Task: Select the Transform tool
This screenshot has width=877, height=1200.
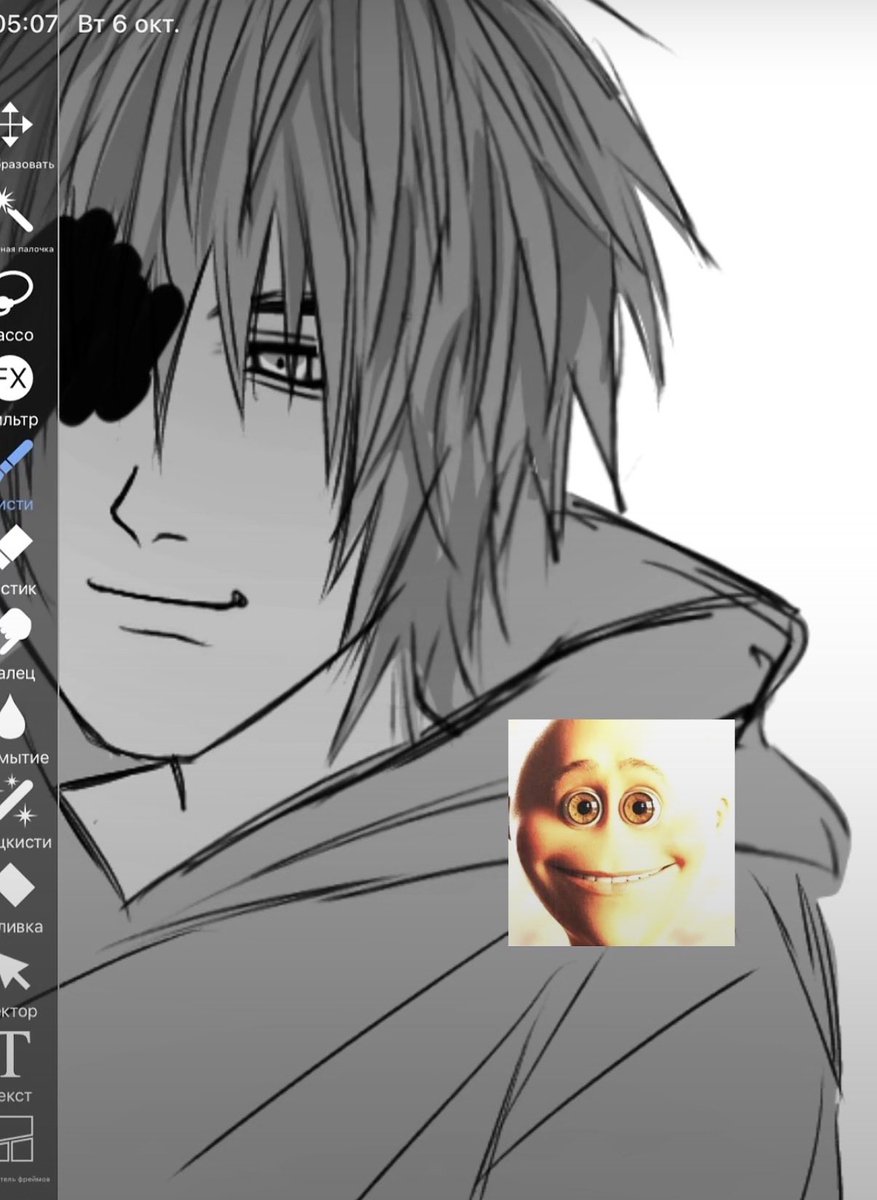Action: (x=15, y=124)
